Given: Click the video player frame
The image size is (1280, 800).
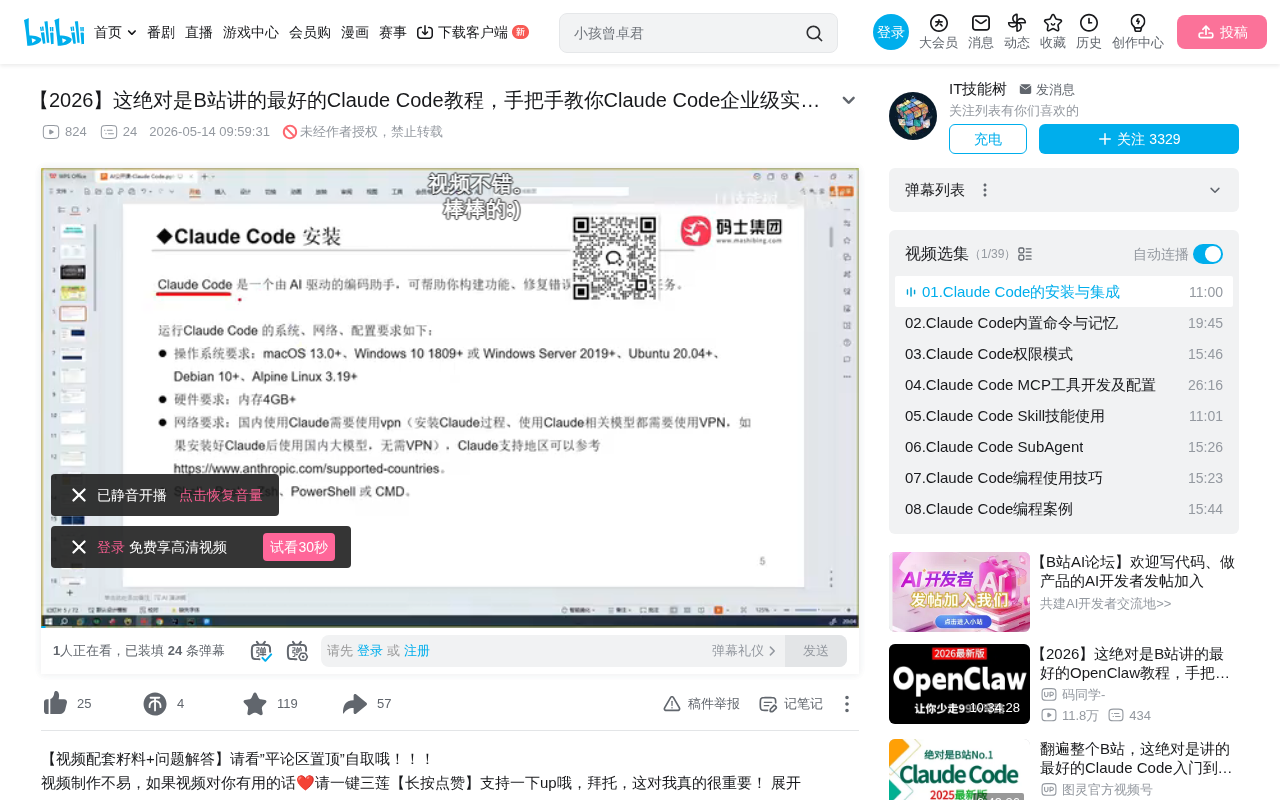Looking at the screenshot, I should click(450, 398).
